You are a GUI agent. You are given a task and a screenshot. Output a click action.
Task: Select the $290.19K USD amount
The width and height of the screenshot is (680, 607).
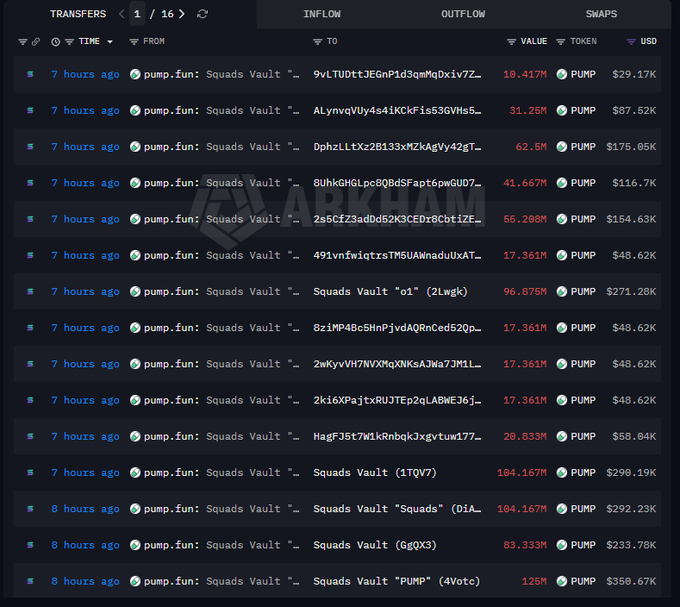click(x=631, y=473)
